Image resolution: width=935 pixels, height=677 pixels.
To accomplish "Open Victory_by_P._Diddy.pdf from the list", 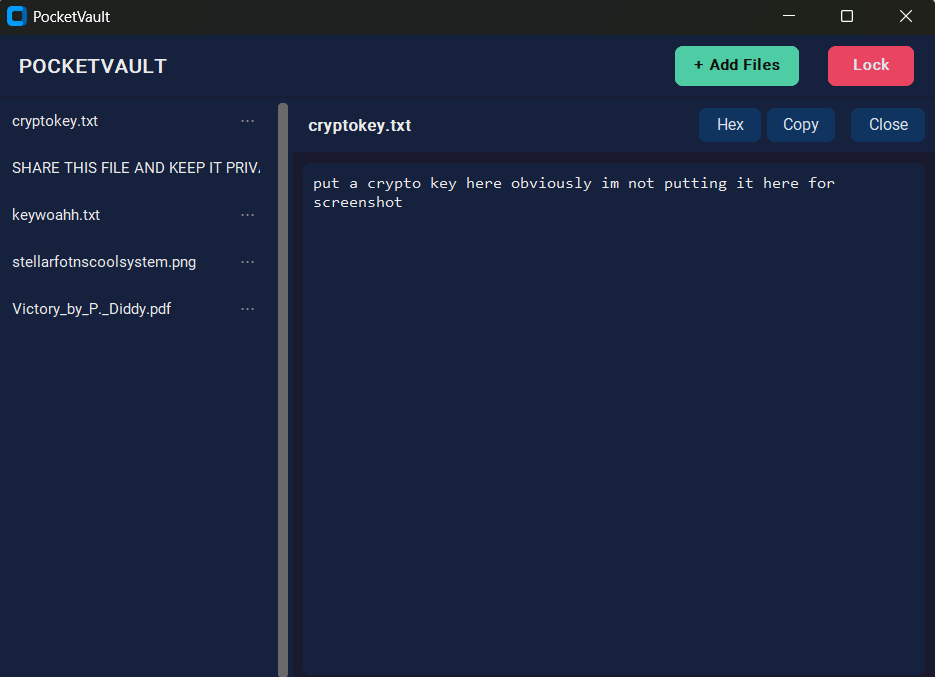I will pyautogui.click(x=92, y=309).
